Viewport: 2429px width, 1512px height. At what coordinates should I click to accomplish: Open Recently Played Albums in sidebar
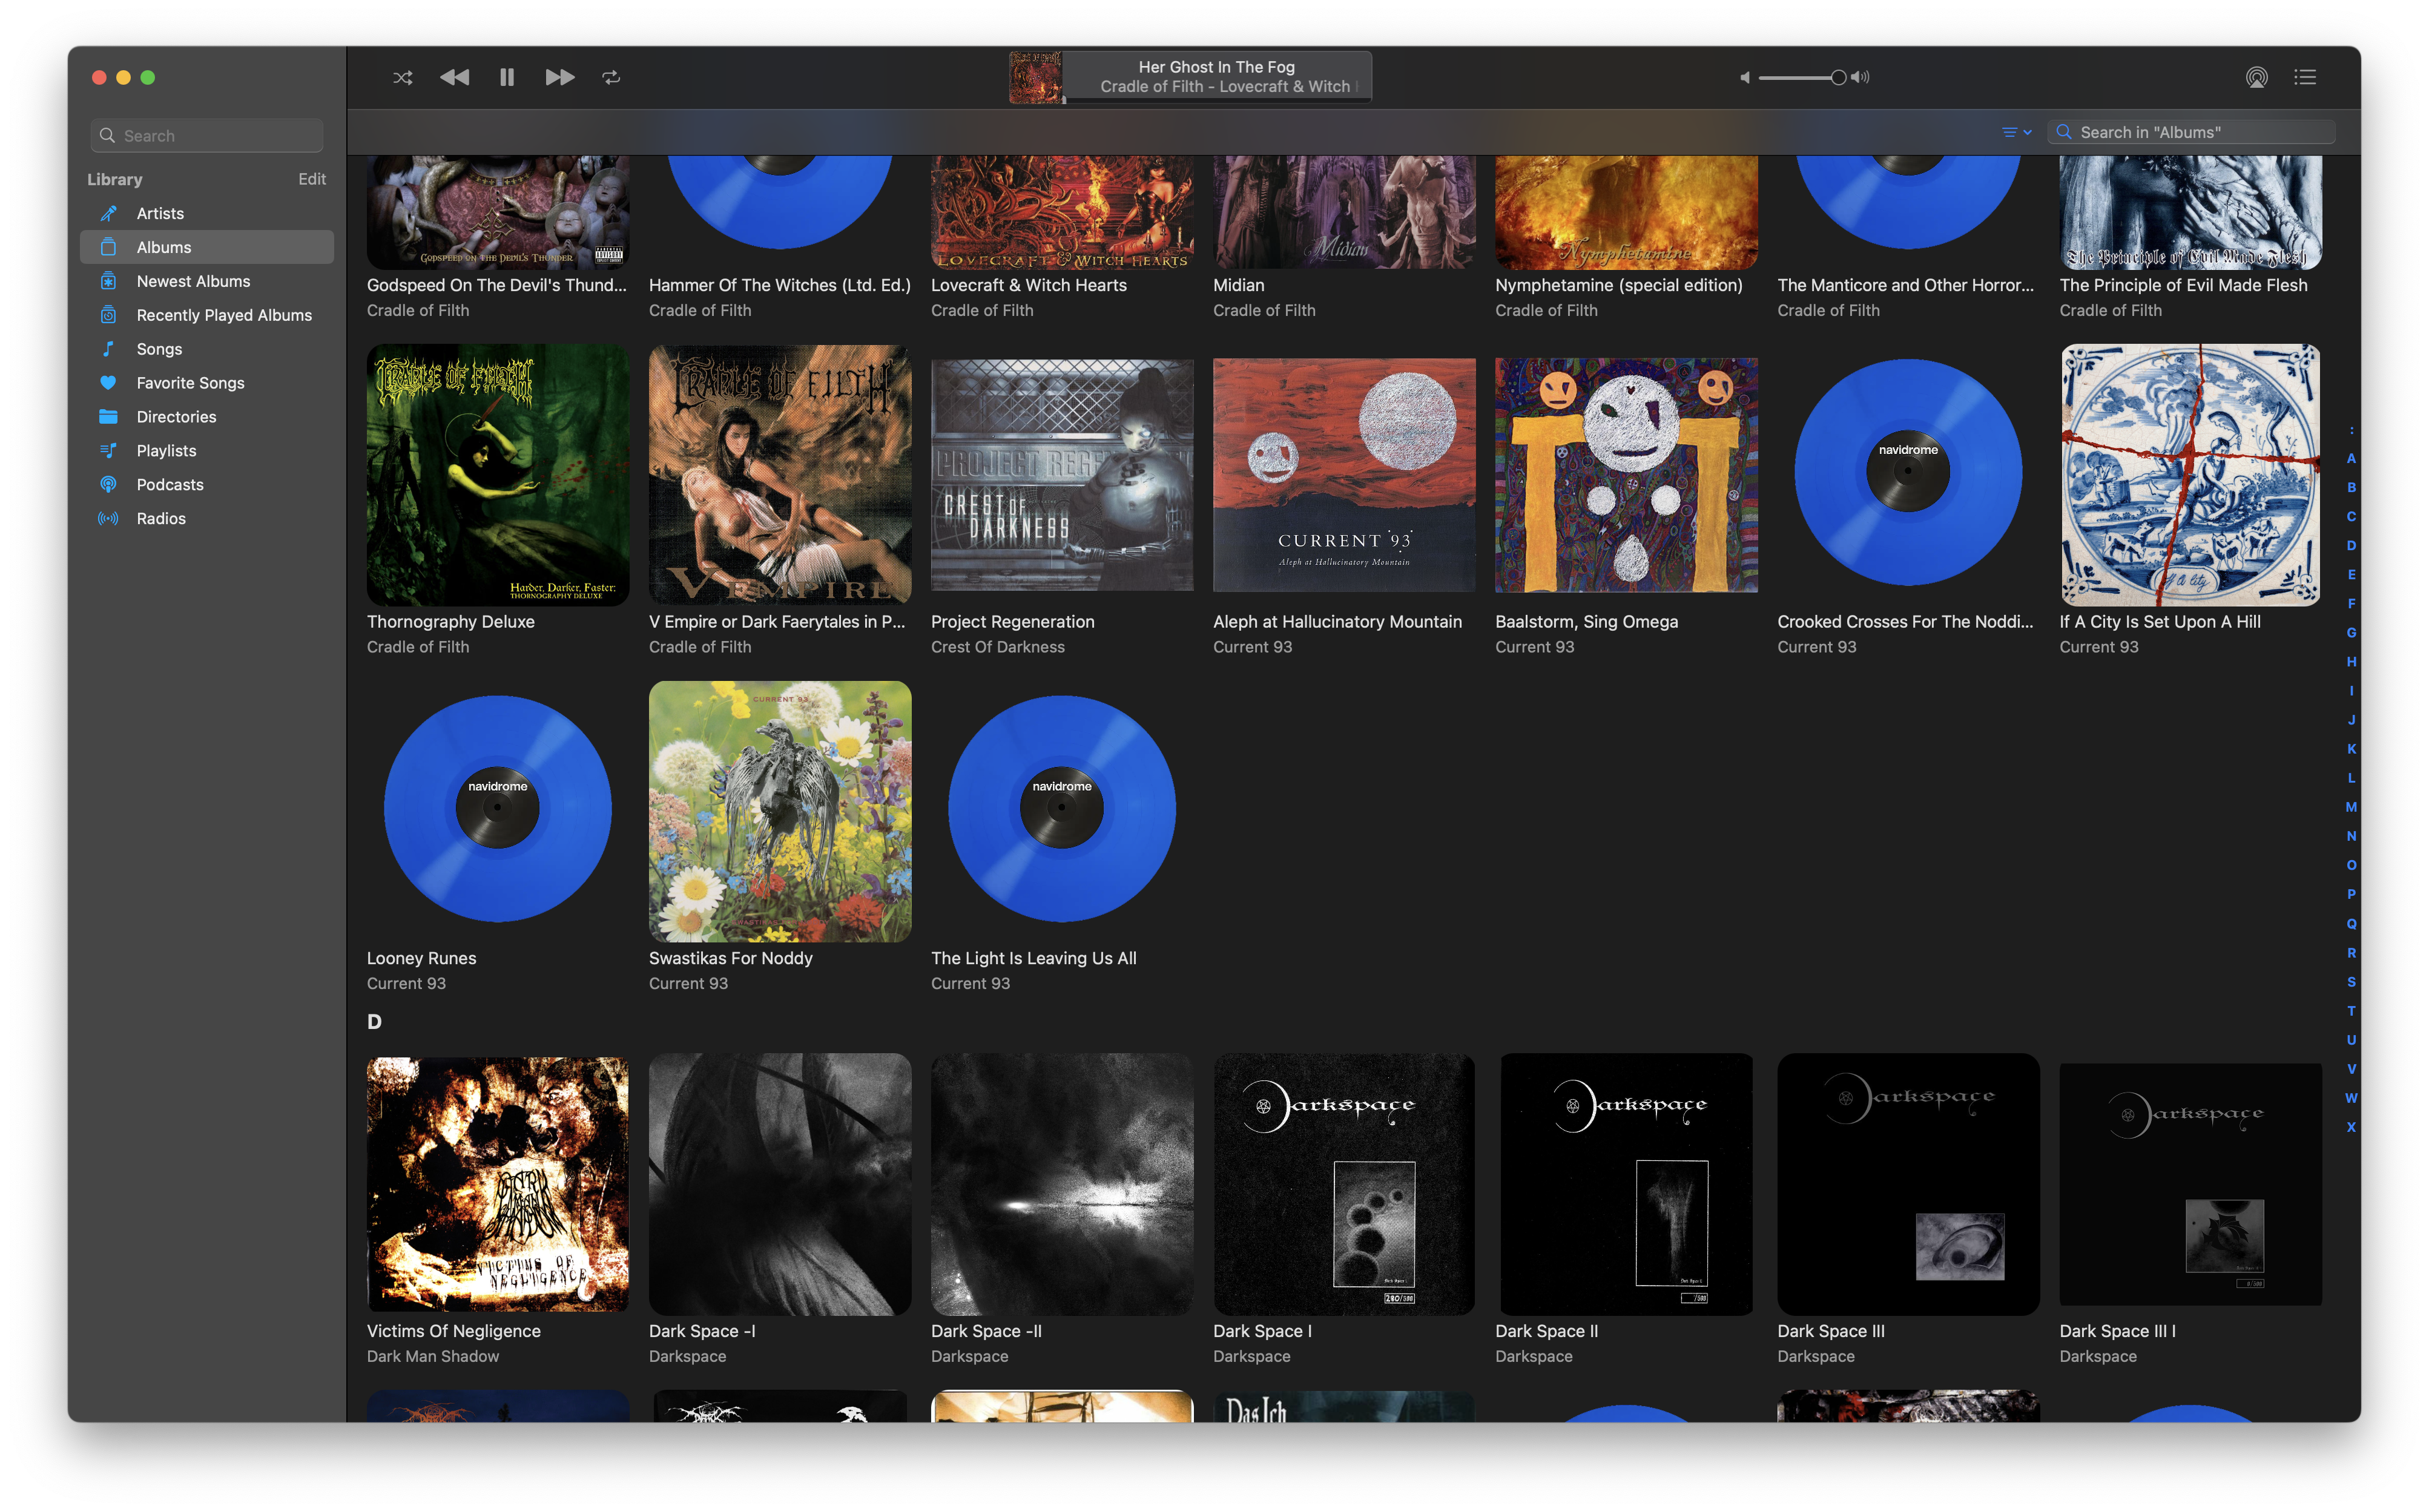[224, 315]
